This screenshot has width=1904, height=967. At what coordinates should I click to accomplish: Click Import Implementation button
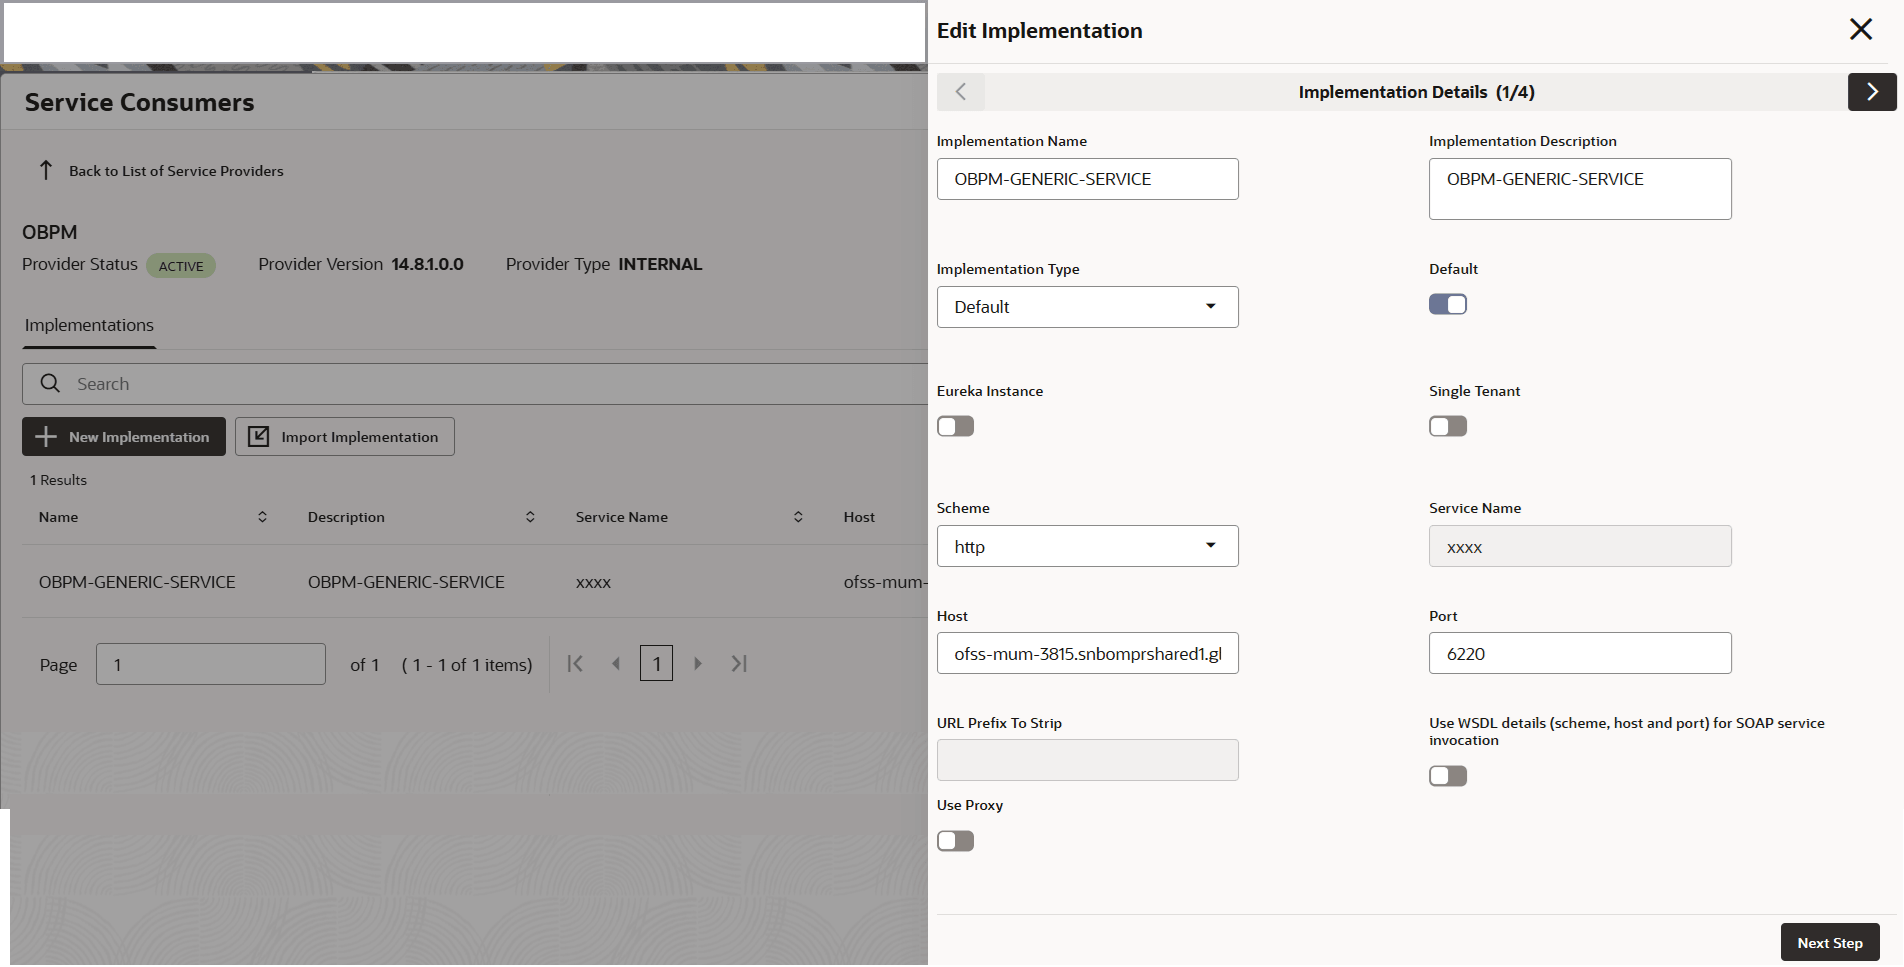tap(345, 437)
